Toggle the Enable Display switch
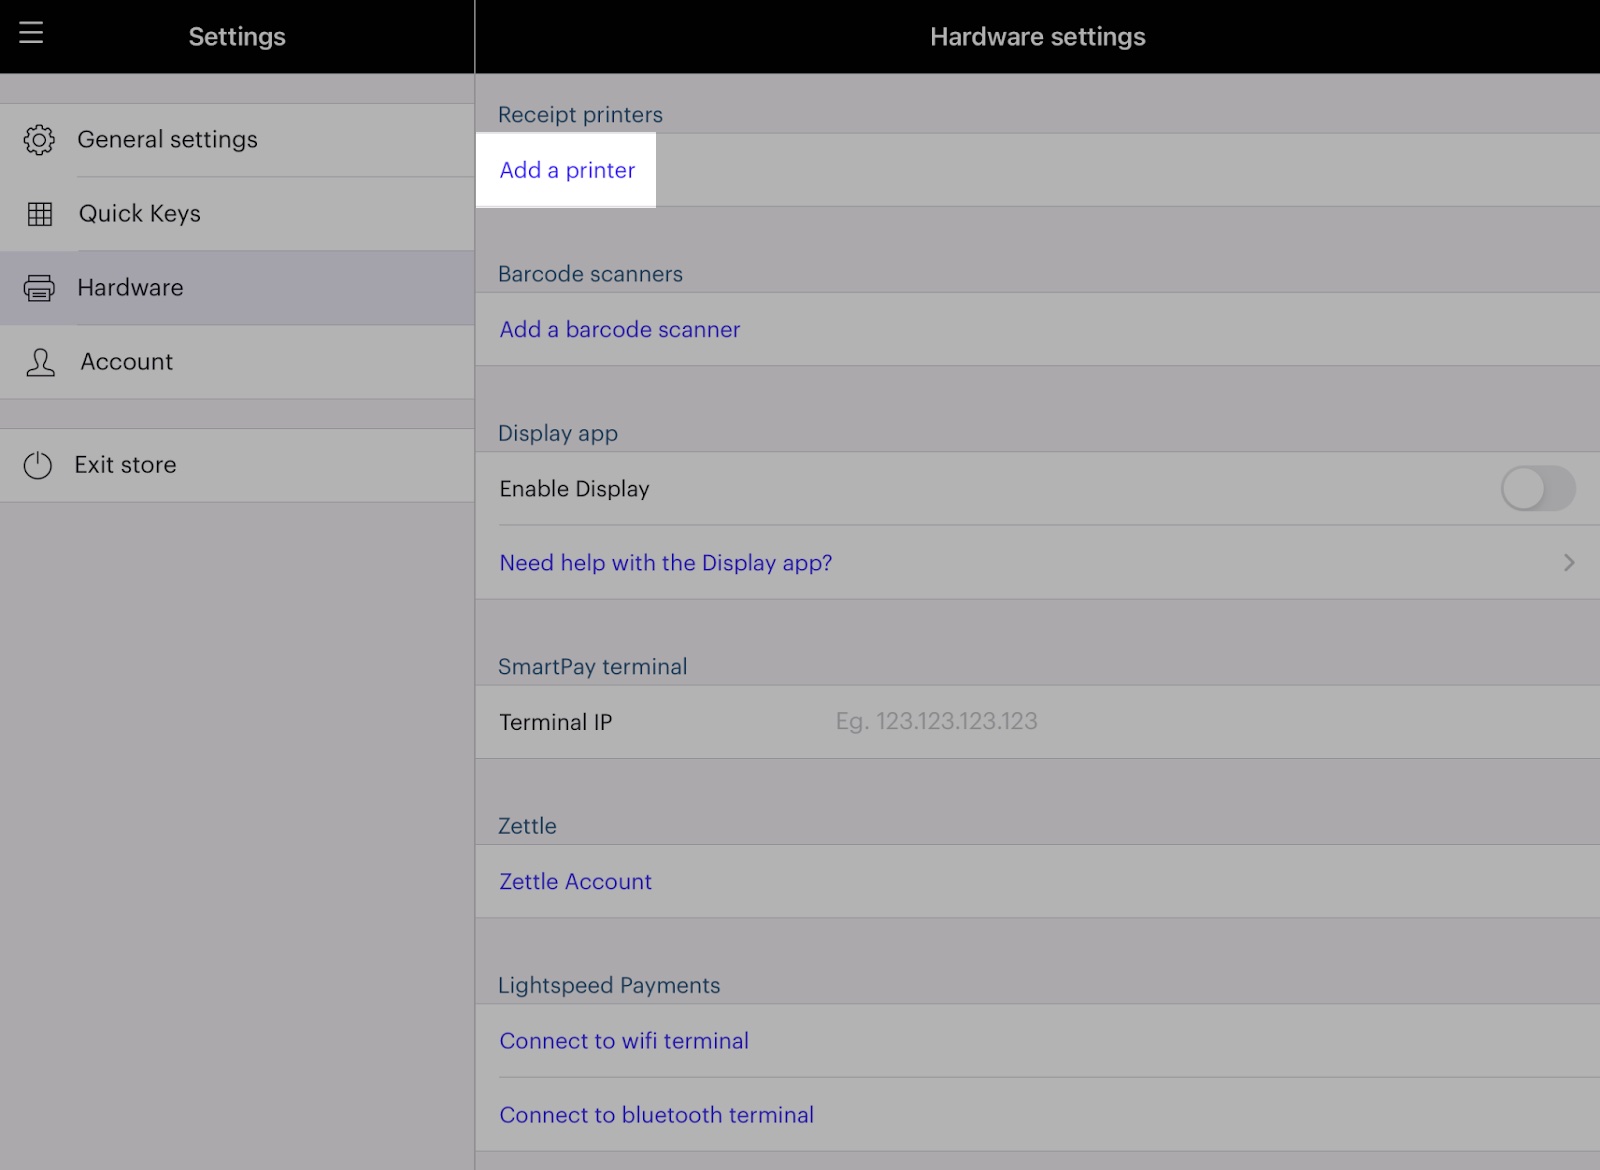Screen dimensions: 1600x1170 pos(1537,489)
